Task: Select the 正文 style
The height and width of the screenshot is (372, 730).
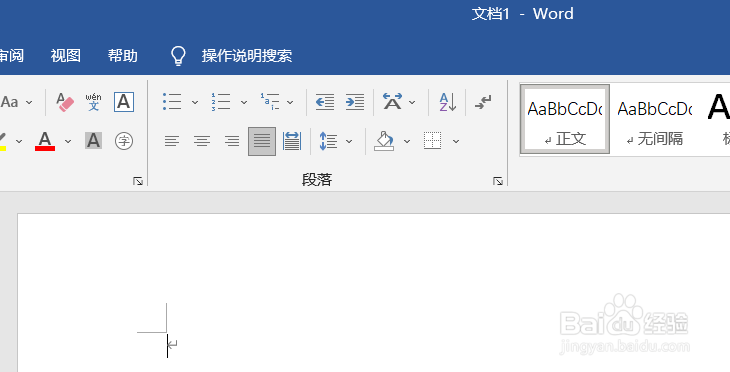Action: pyautogui.click(x=565, y=119)
